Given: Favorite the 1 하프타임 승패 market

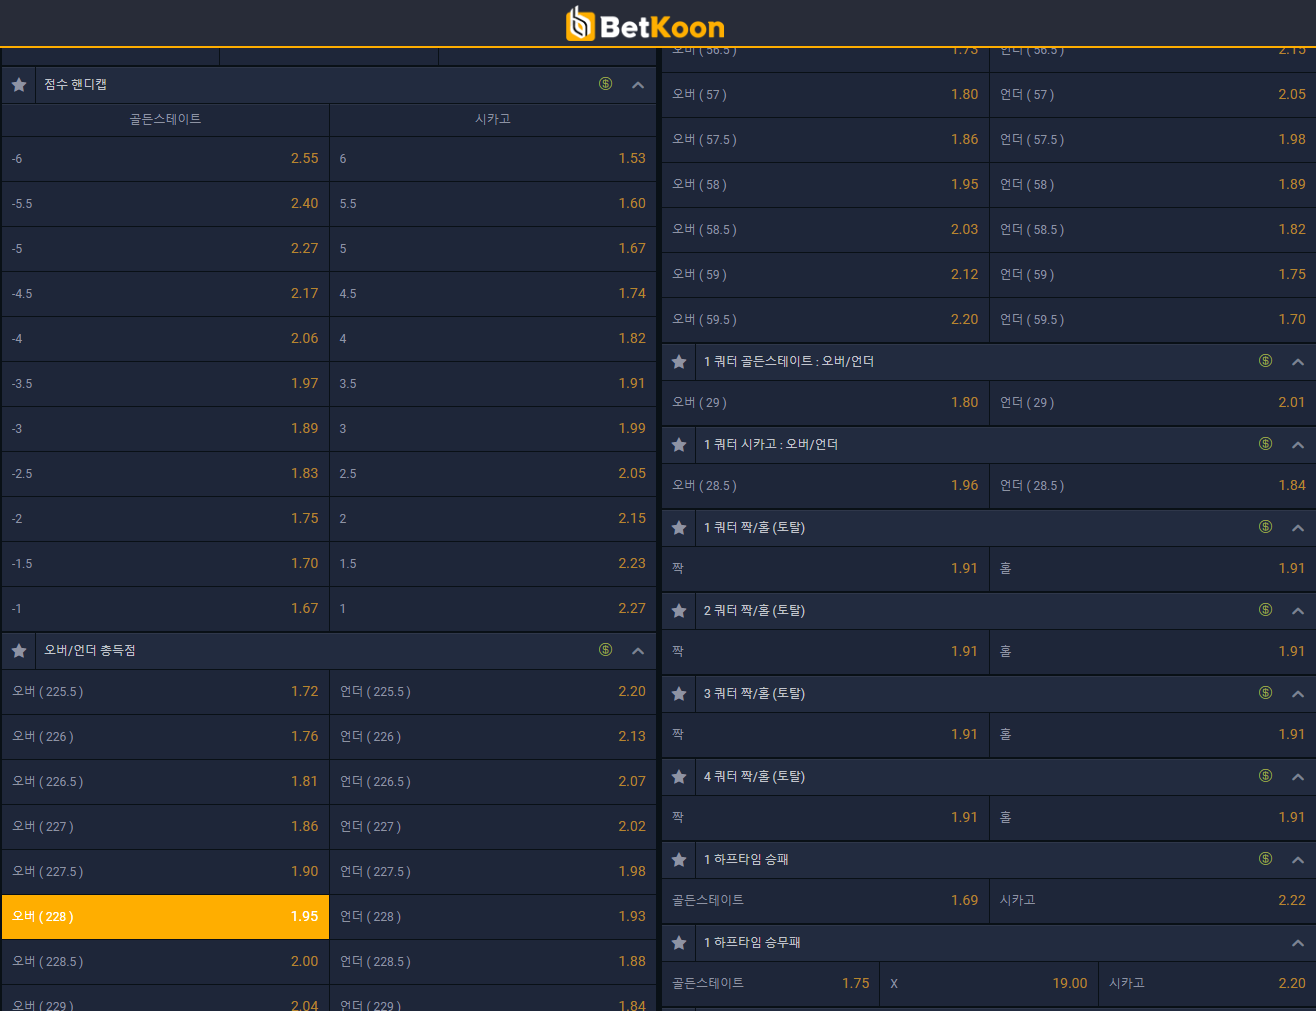Looking at the screenshot, I should 679,860.
